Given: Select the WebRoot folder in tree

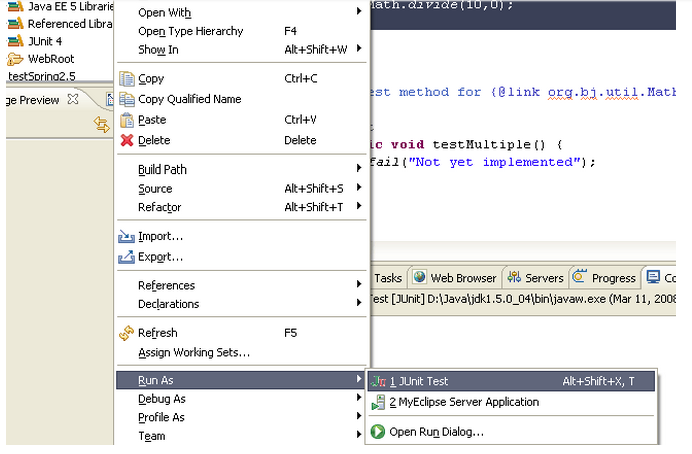Looking at the screenshot, I should tap(50, 59).
